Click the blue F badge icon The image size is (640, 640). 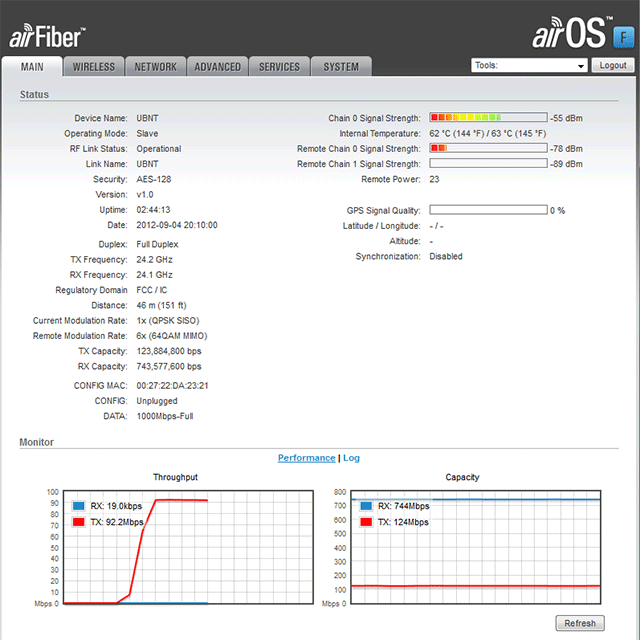pos(620,36)
